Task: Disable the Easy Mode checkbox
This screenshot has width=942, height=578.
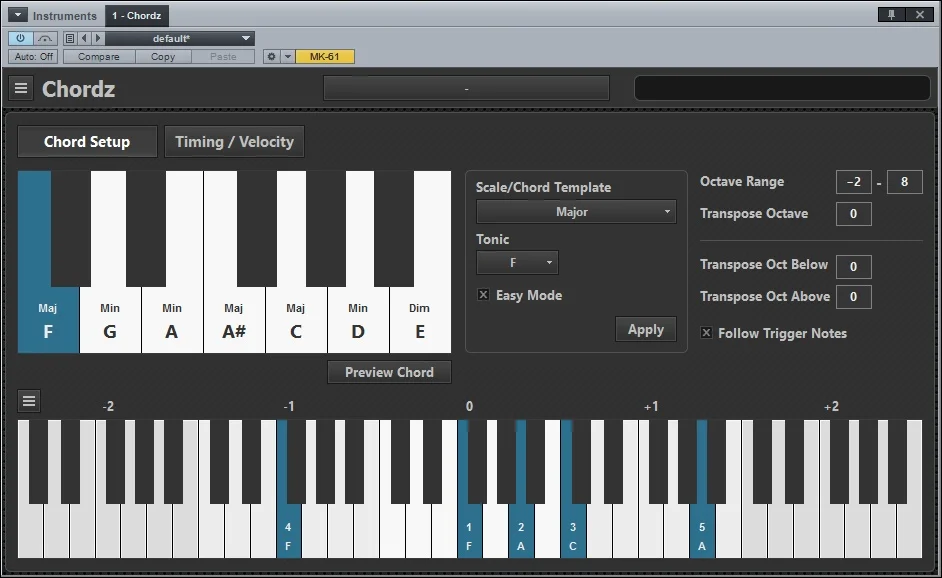Action: pos(483,294)
